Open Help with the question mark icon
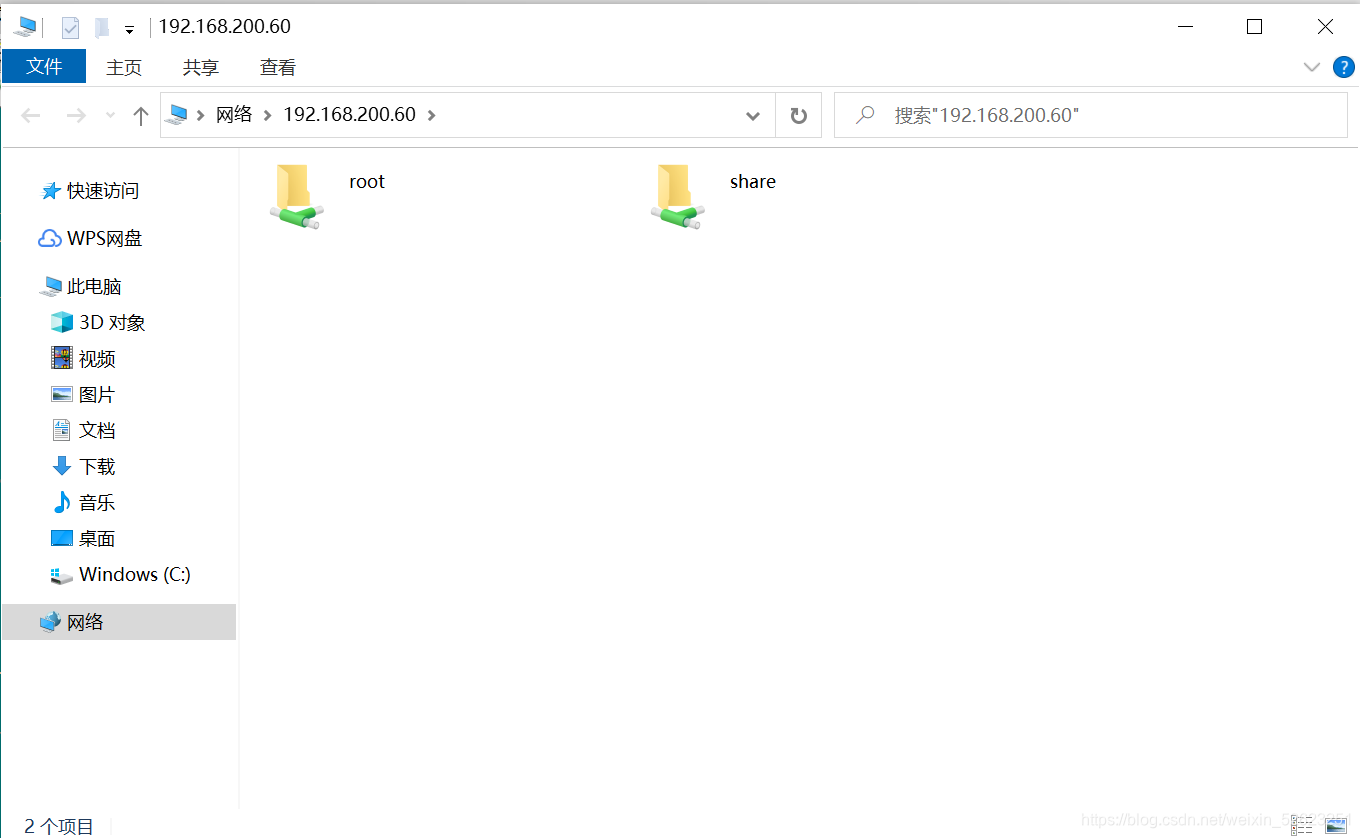1360x838 pixels. (x=1344, y=67)
